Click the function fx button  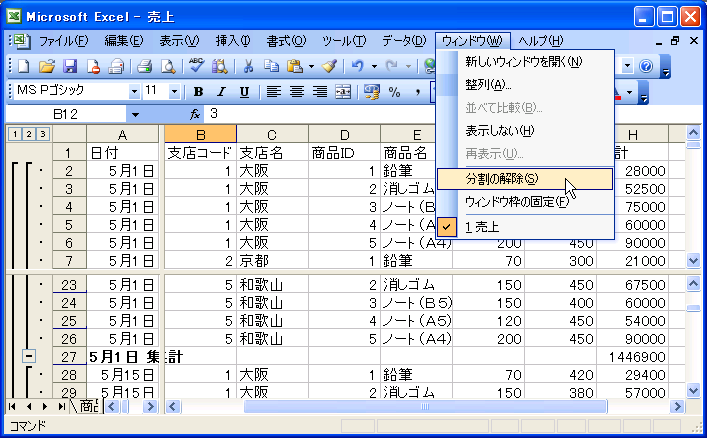[x=195, y=114]
